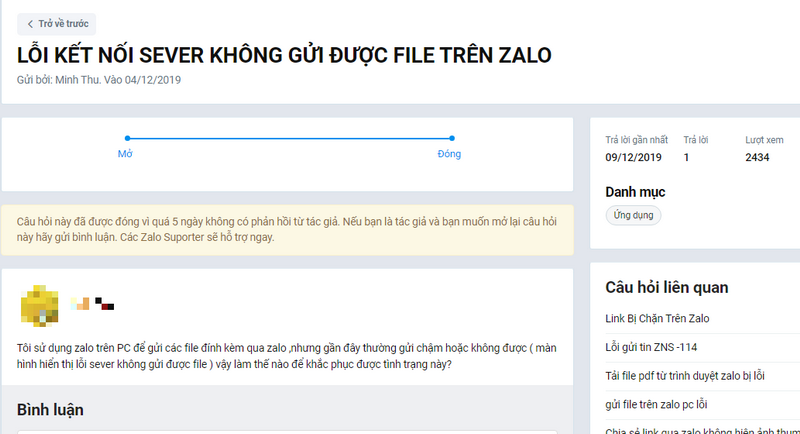Open related question 'Link Bị Chặn Trên Zalo'
The height and width of the screenshot is (434, 800).
click(x=657, y=319)
